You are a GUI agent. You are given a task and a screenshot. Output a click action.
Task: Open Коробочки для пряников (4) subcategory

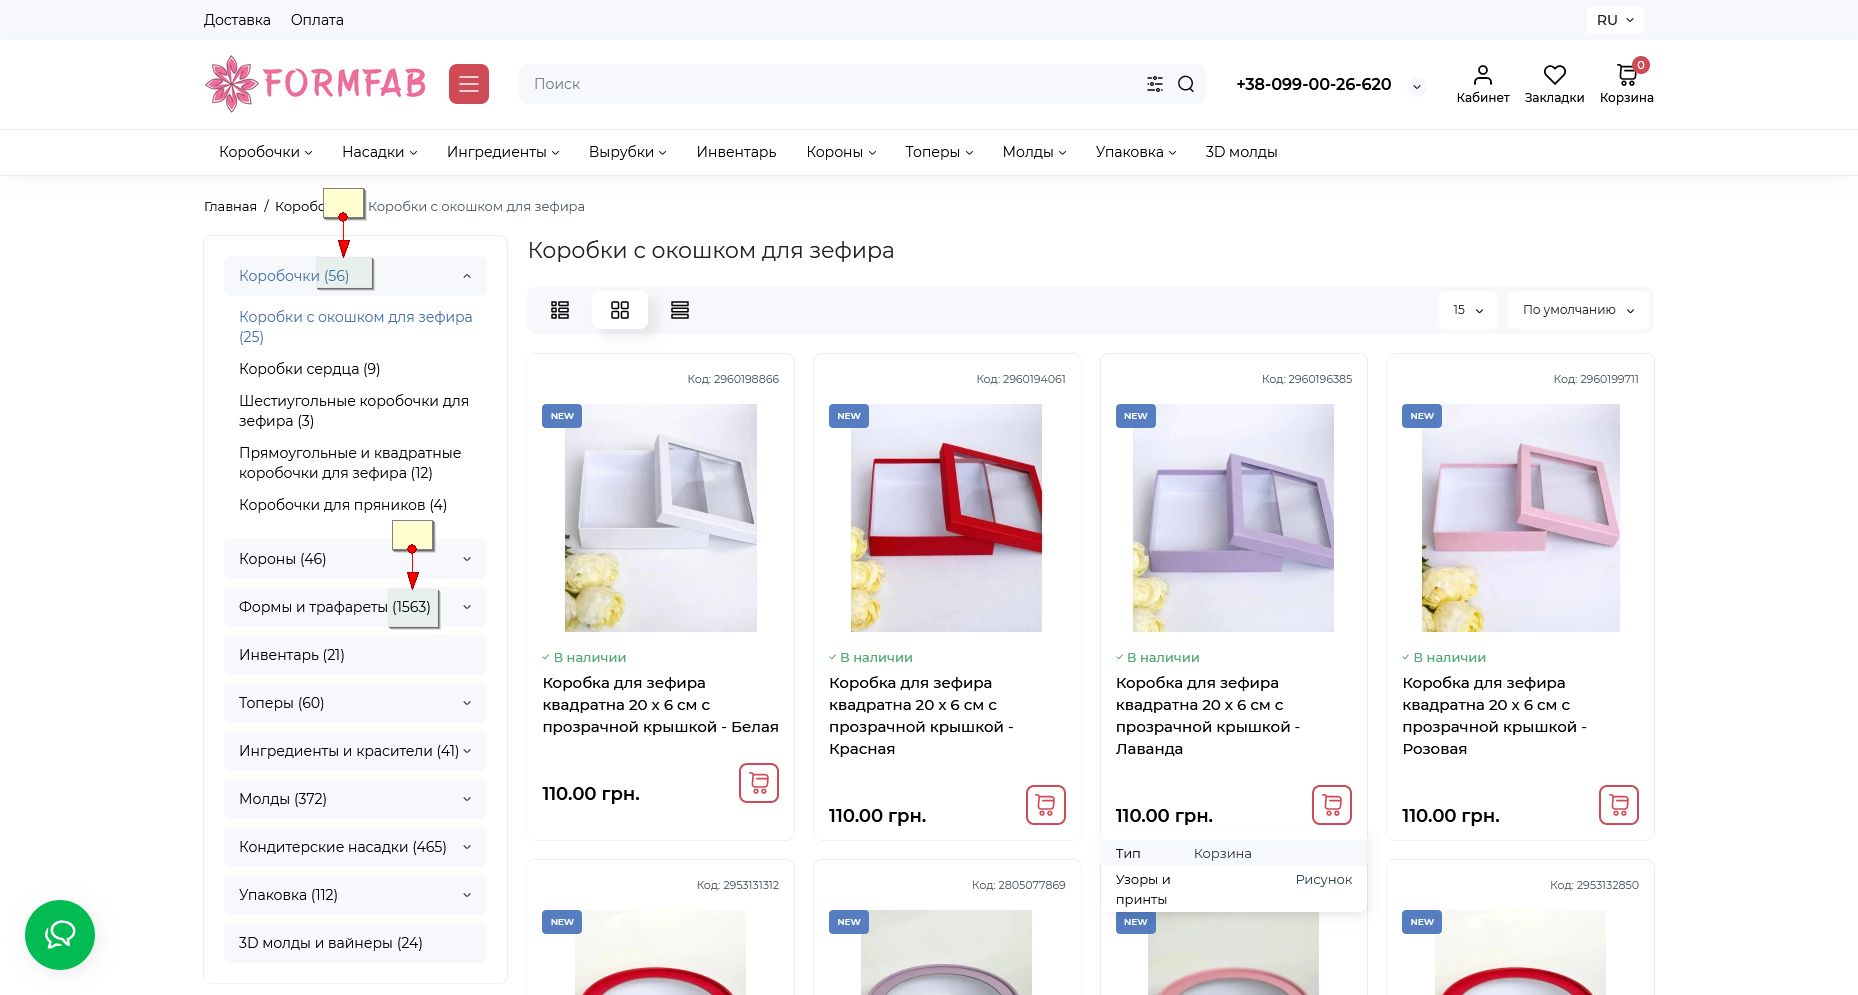(x=343, y=505)
